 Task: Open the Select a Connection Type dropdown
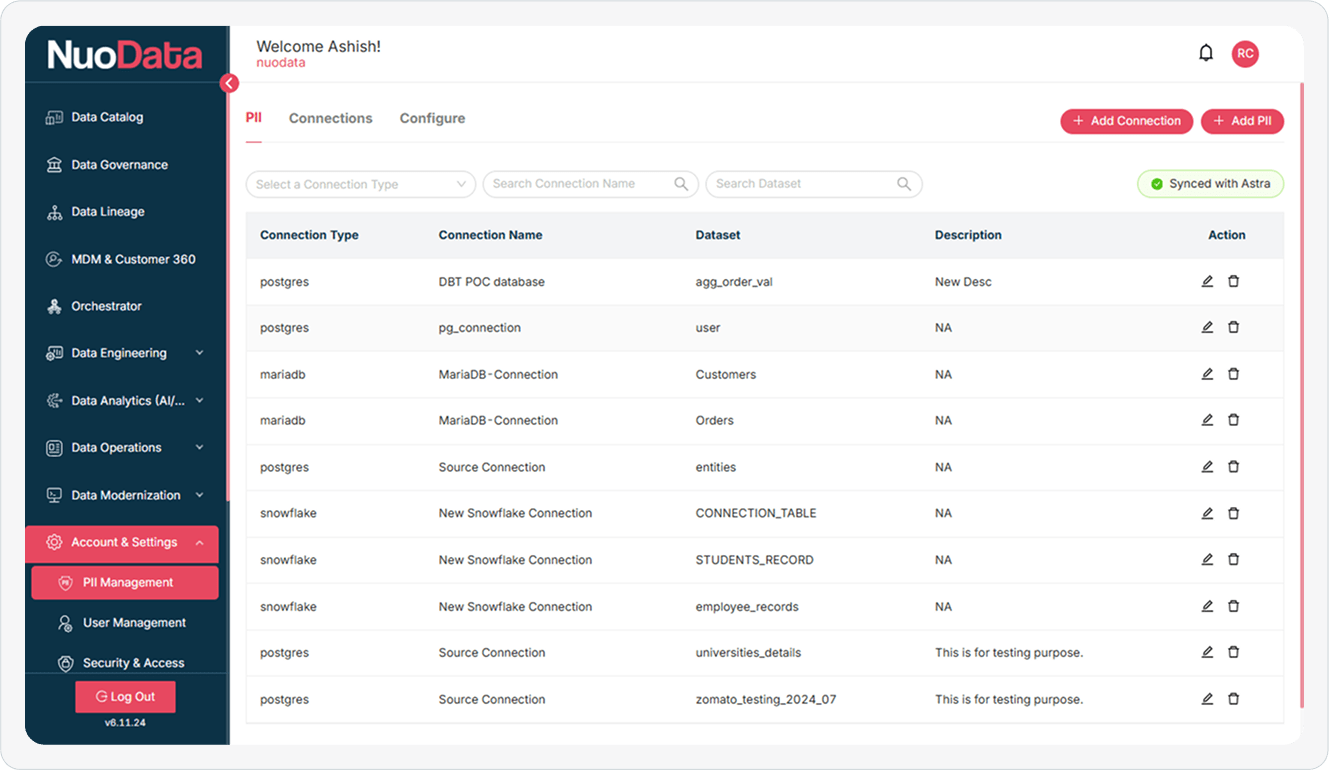click(361, 184)
